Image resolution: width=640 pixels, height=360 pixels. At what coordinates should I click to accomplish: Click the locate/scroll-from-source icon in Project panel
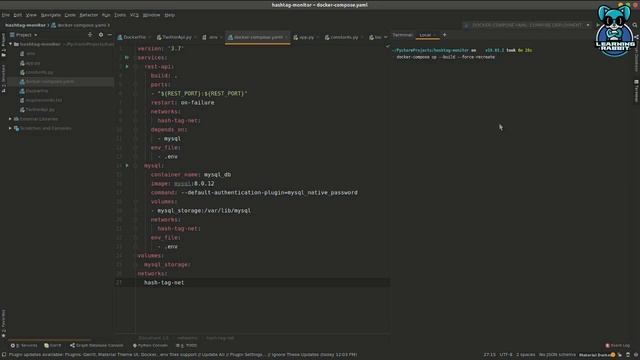pos(90,35)
